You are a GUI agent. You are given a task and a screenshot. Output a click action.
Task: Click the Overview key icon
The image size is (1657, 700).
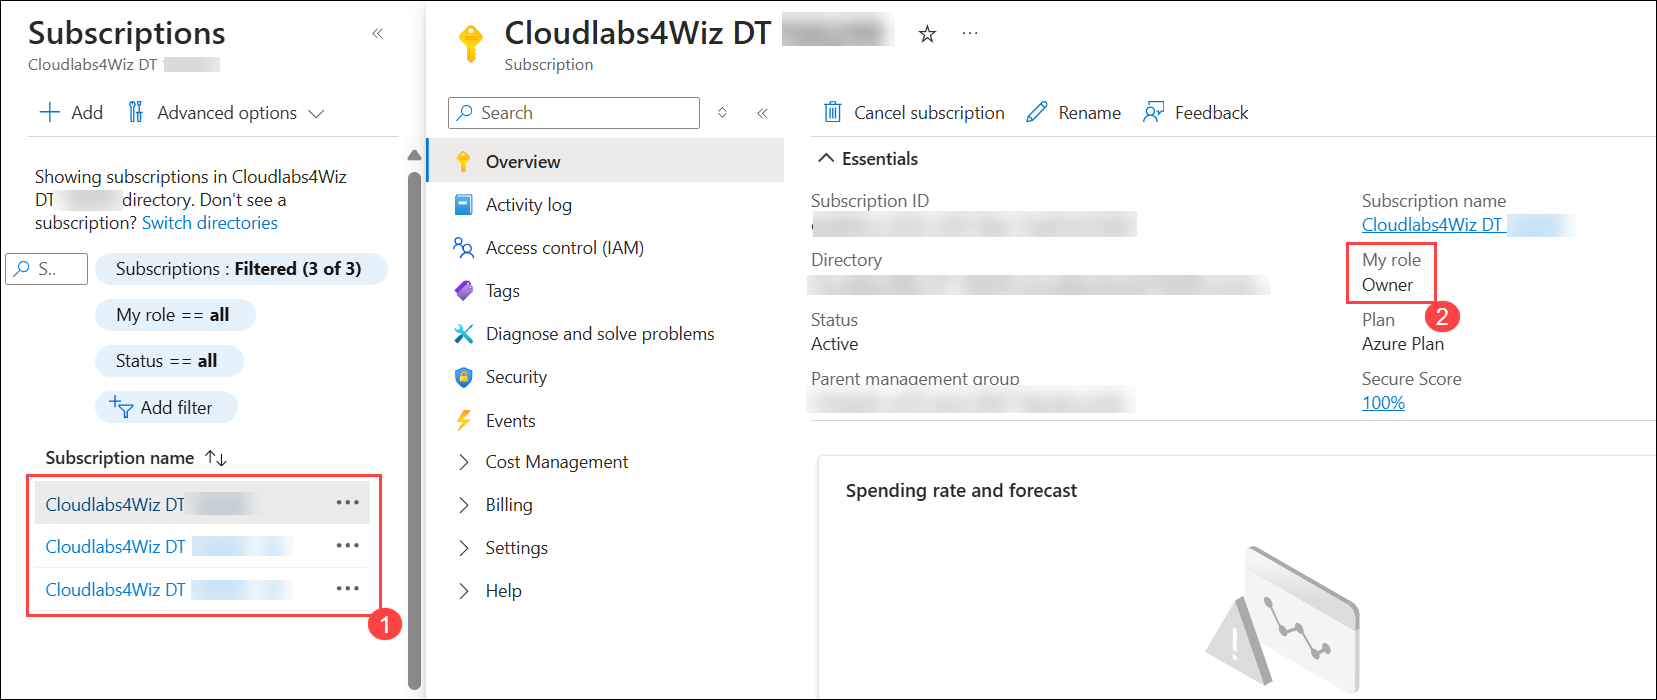click(463, 161)
